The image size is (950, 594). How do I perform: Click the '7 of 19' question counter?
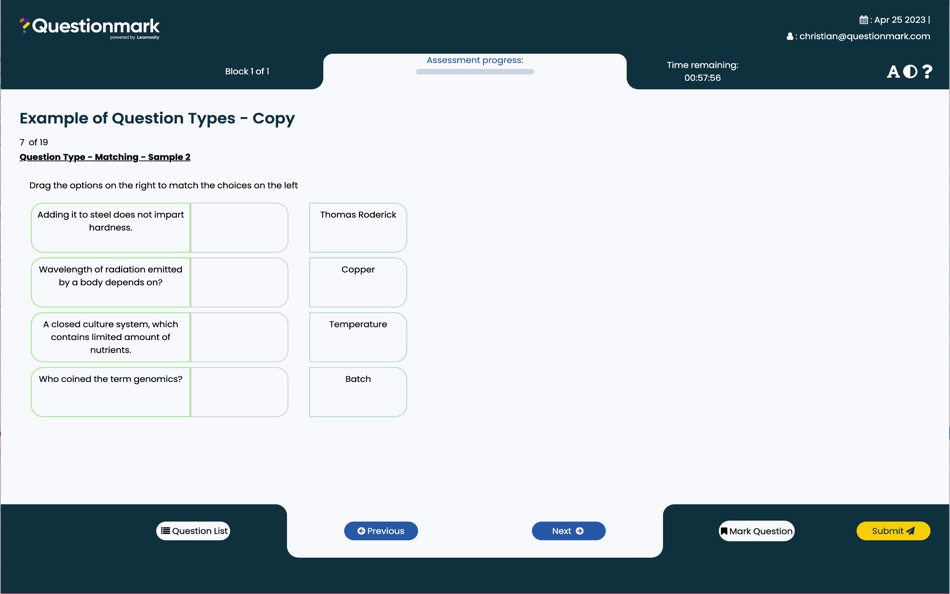[33, 142]
